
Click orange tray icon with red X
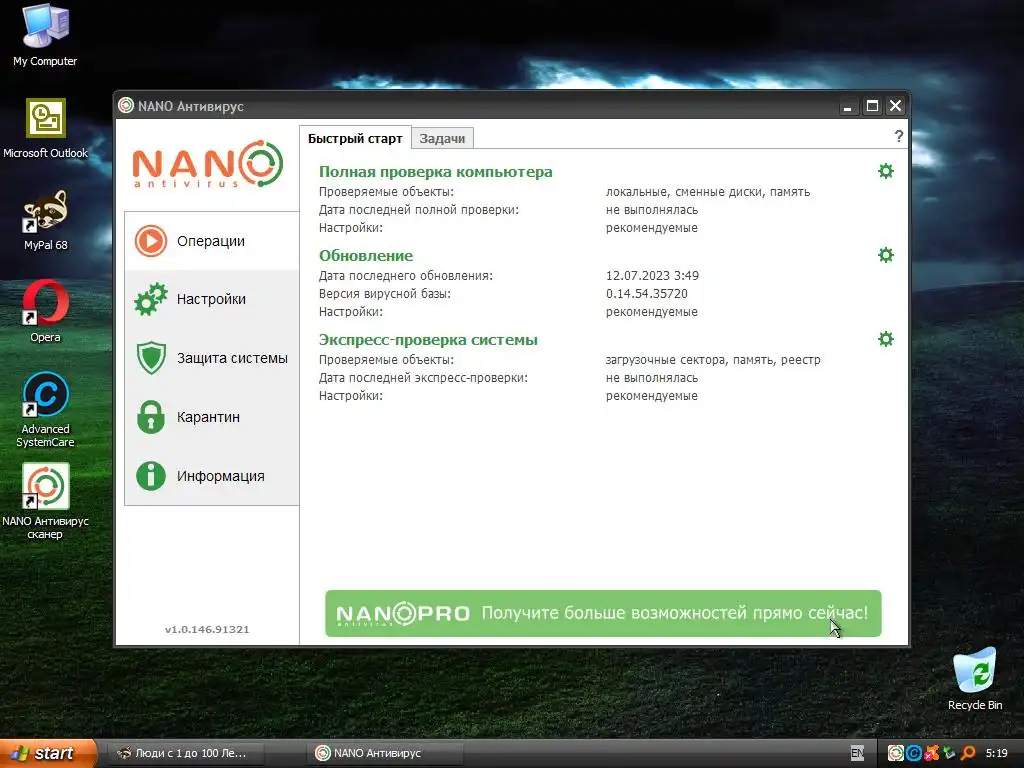[932, 753]
